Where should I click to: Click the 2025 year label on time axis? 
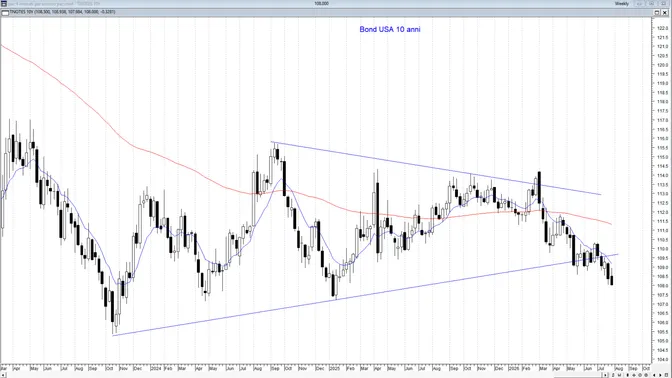[334, 369]
